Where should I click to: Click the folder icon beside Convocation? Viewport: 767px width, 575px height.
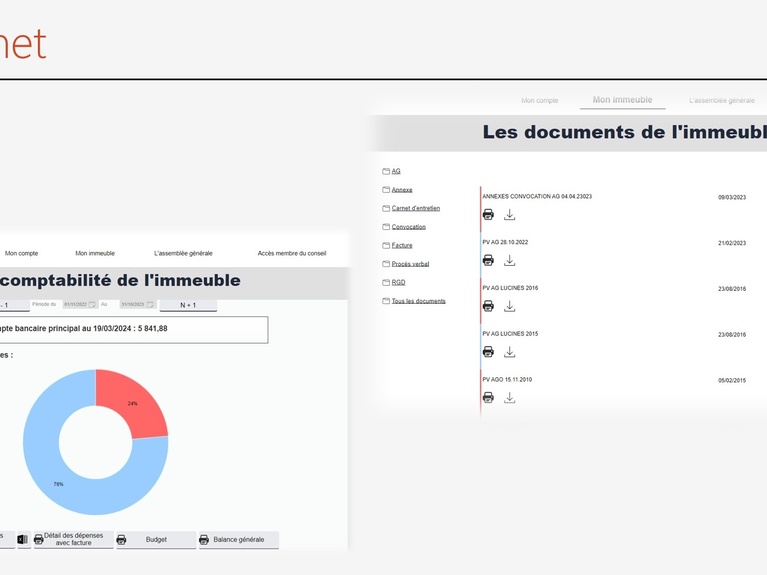click(386, 227)
